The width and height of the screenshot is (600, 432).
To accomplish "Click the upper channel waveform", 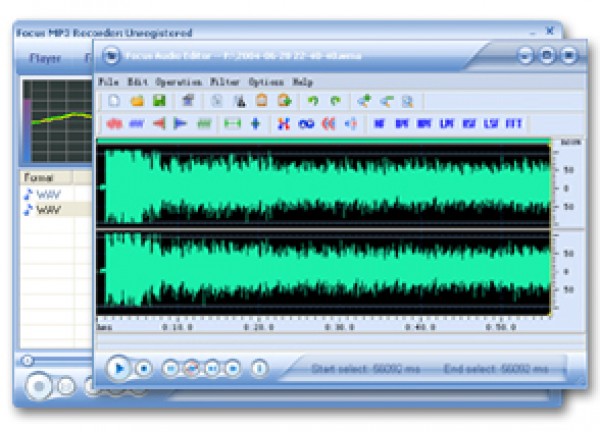I will [x=324, y=186].
